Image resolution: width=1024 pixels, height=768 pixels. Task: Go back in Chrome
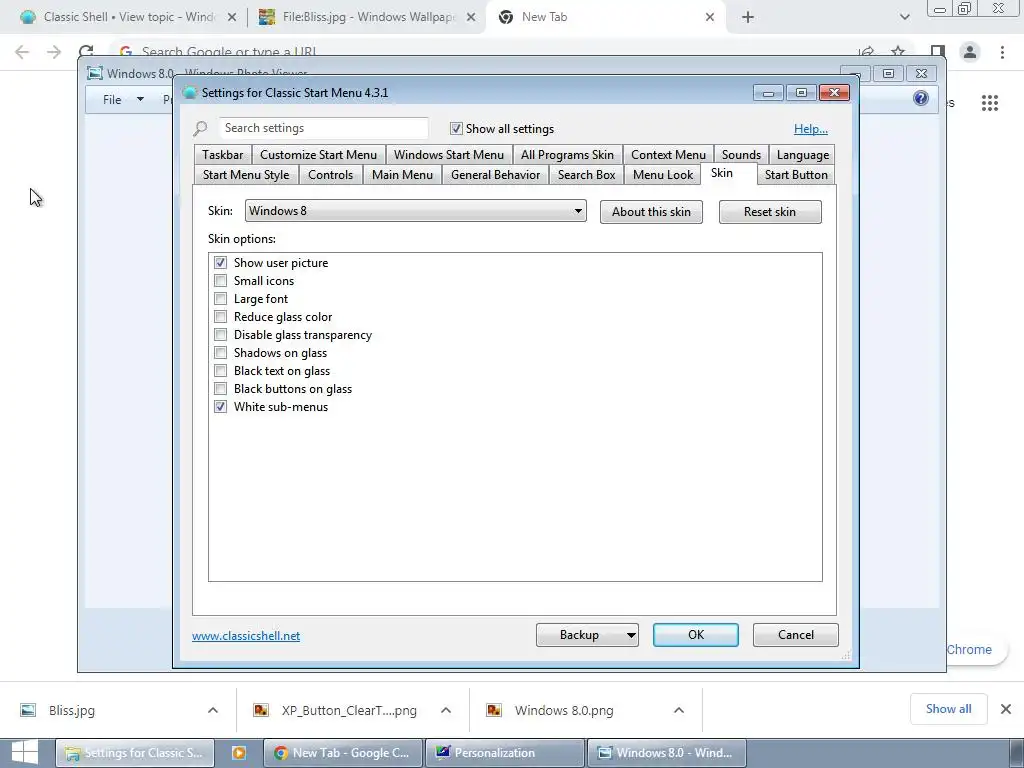pyautogui.click(x=22, y=52)
